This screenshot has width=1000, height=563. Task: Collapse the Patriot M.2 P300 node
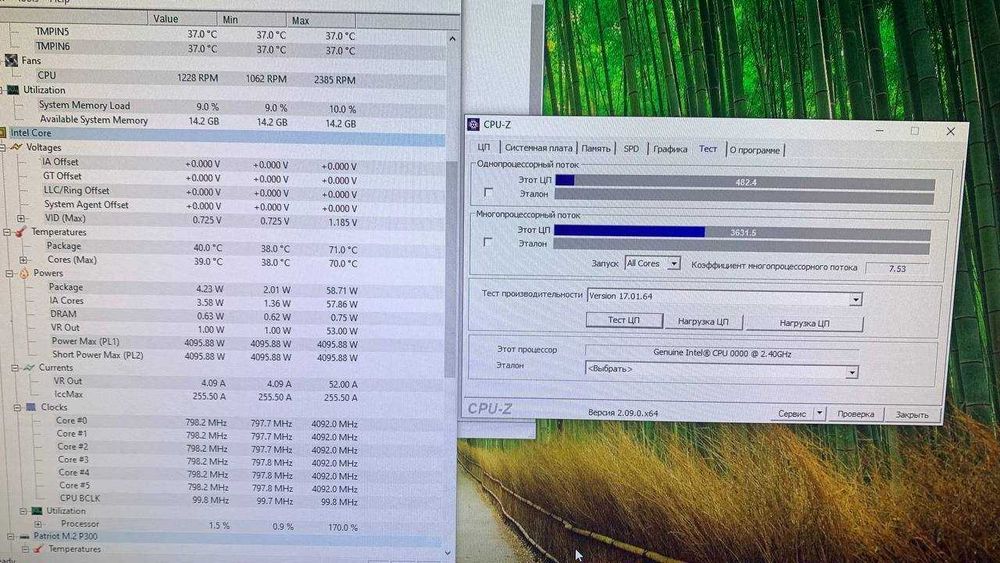[x=11, y=537]
